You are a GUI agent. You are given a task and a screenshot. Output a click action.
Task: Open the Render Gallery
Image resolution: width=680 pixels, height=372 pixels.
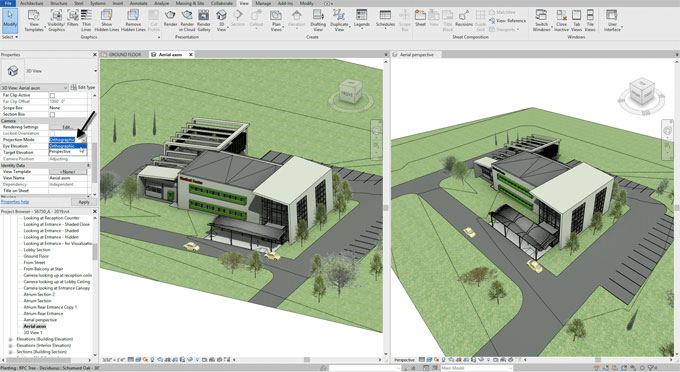(x=203, y=20)
